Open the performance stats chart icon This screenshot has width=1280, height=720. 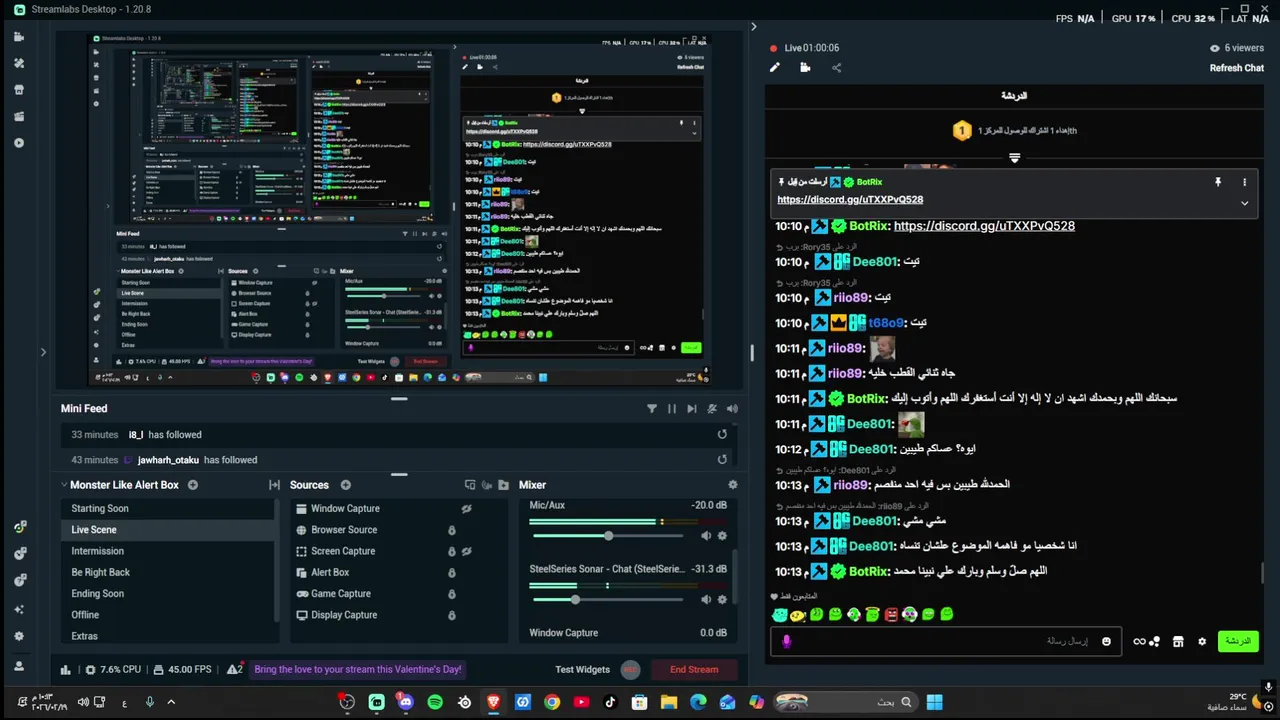pos(66,669)
